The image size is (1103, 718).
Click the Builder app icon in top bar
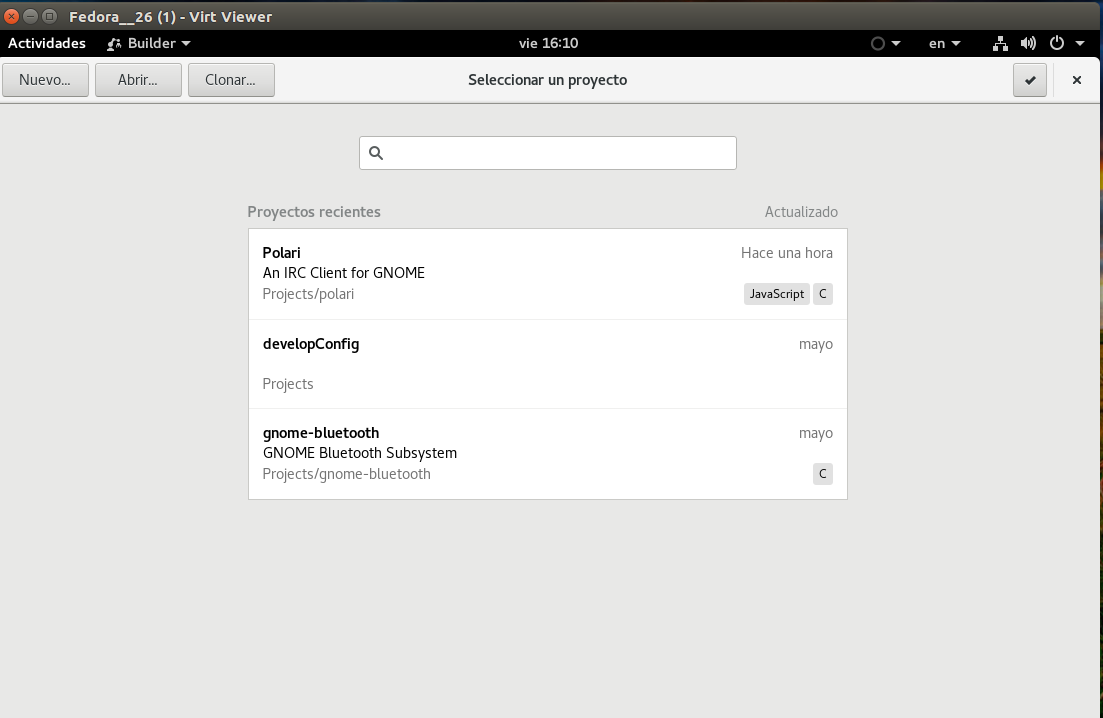coord(114,44)
